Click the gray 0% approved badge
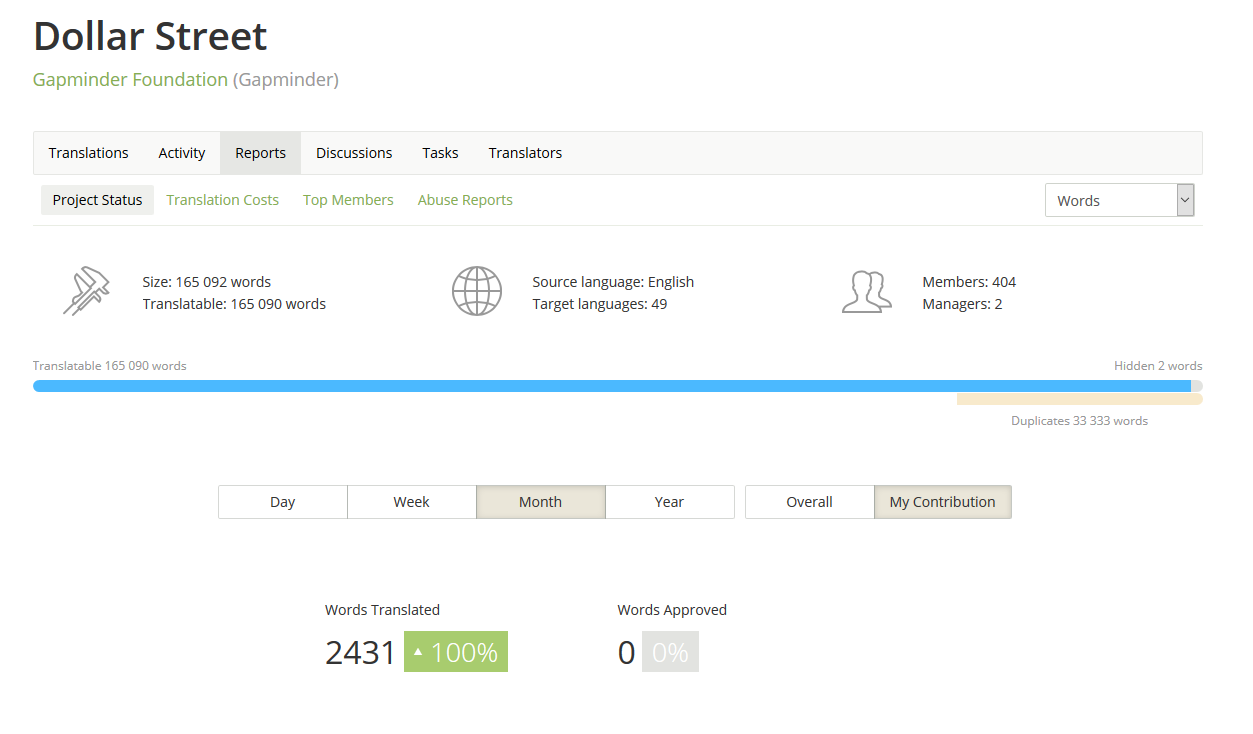Viewport: 1253px width, 734px height. click(670, 652)
